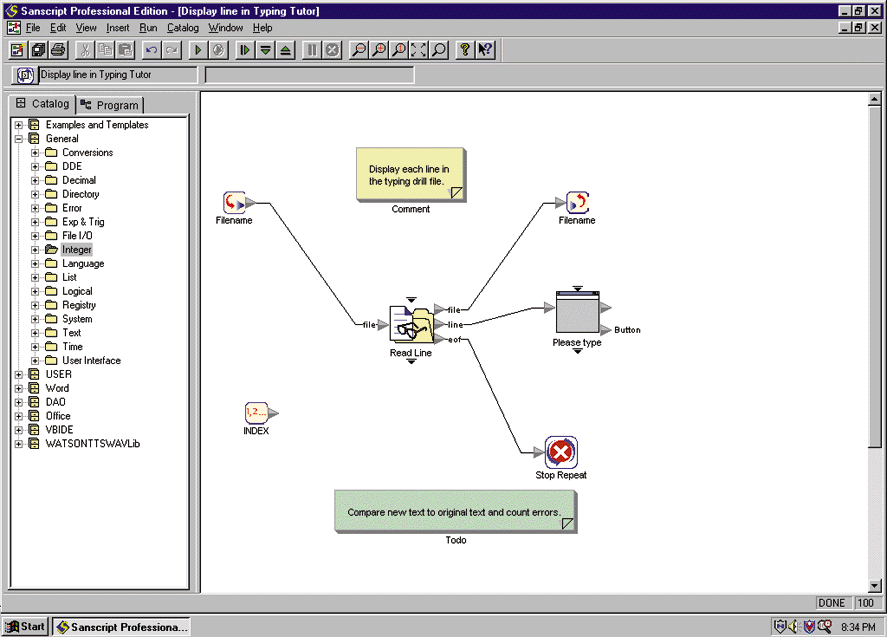The height and width of the screenshot is (637, 887).
Task: Select the User Interface folder in tree
Action: [x=91, y=361]
